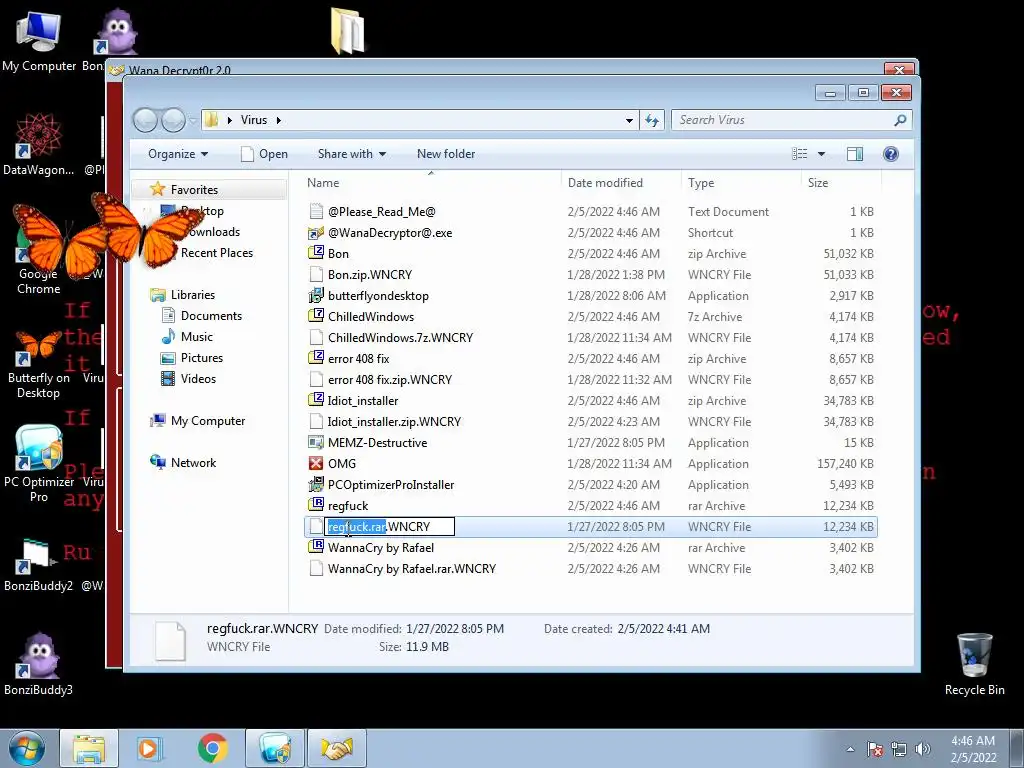Viewport: 1024px width, 768px height.
Task: Select BonziBuddy3 desktop shortcut
Action: coord(39,664)
